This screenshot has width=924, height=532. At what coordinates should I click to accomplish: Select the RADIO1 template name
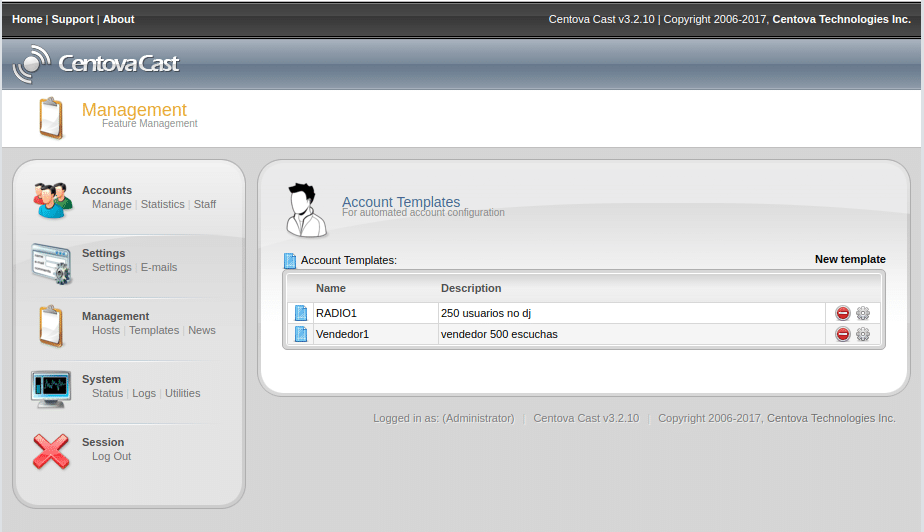336,313
